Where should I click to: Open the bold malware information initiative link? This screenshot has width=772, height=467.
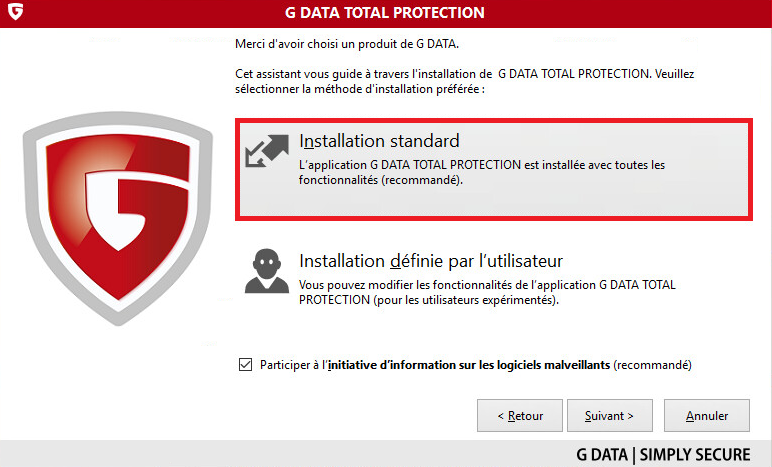(469, 365)
